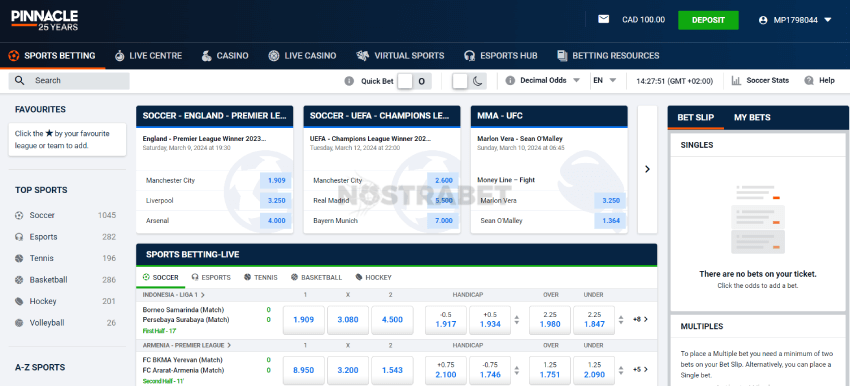Screen dimensions: 850x386
Task: Open the Sports Betting menu
Action: click(x=52, y=55)
